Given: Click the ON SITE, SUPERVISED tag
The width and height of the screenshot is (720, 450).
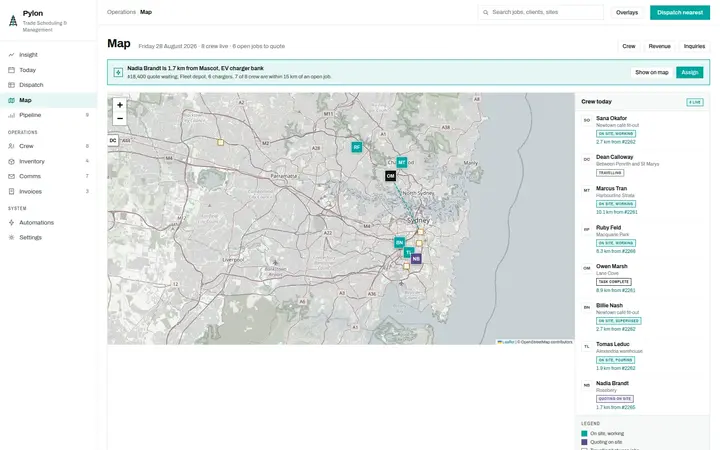Looking at the screenshot, I should 619,321.
